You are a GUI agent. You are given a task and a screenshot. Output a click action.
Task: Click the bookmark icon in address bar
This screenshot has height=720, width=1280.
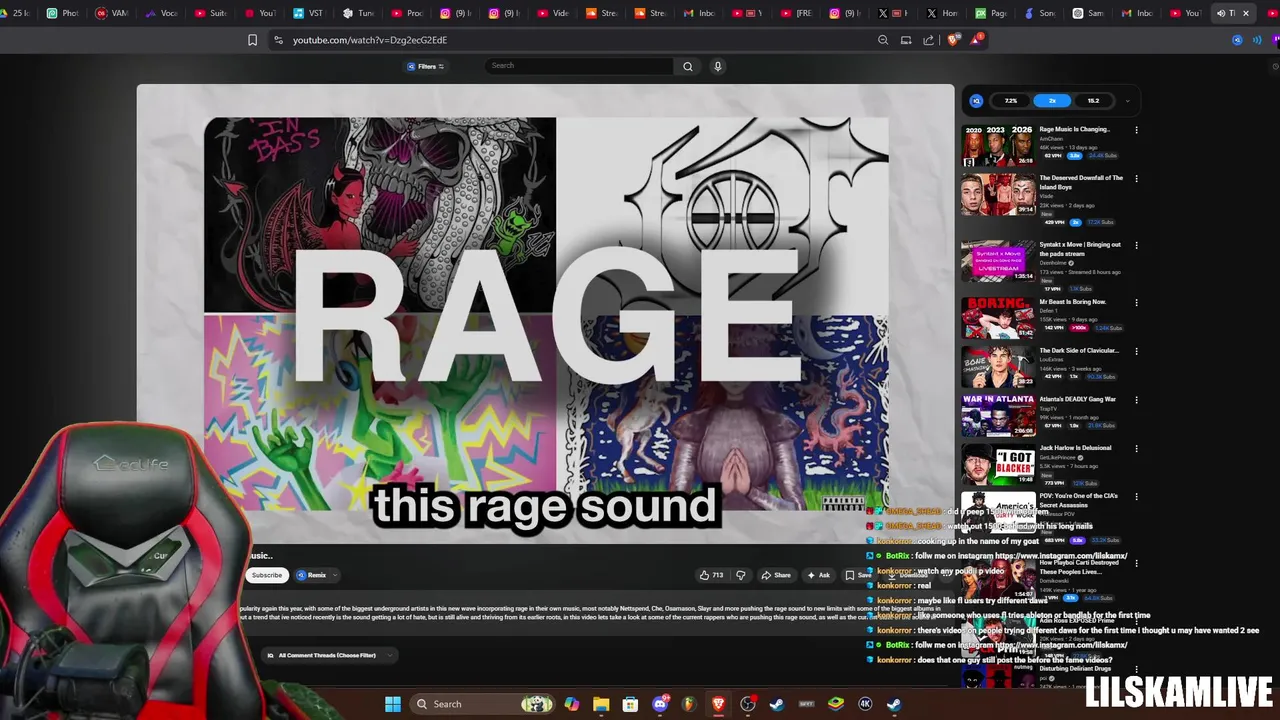tap(252, 40)
